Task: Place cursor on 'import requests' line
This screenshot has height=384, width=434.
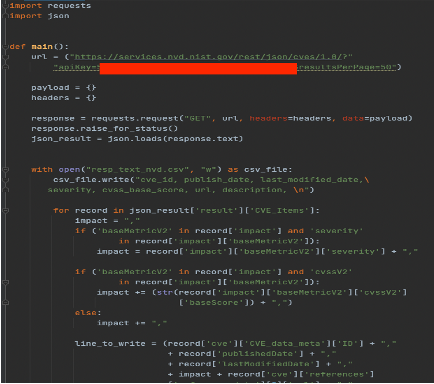Action: pyautogui.click(x=50, y=6)
